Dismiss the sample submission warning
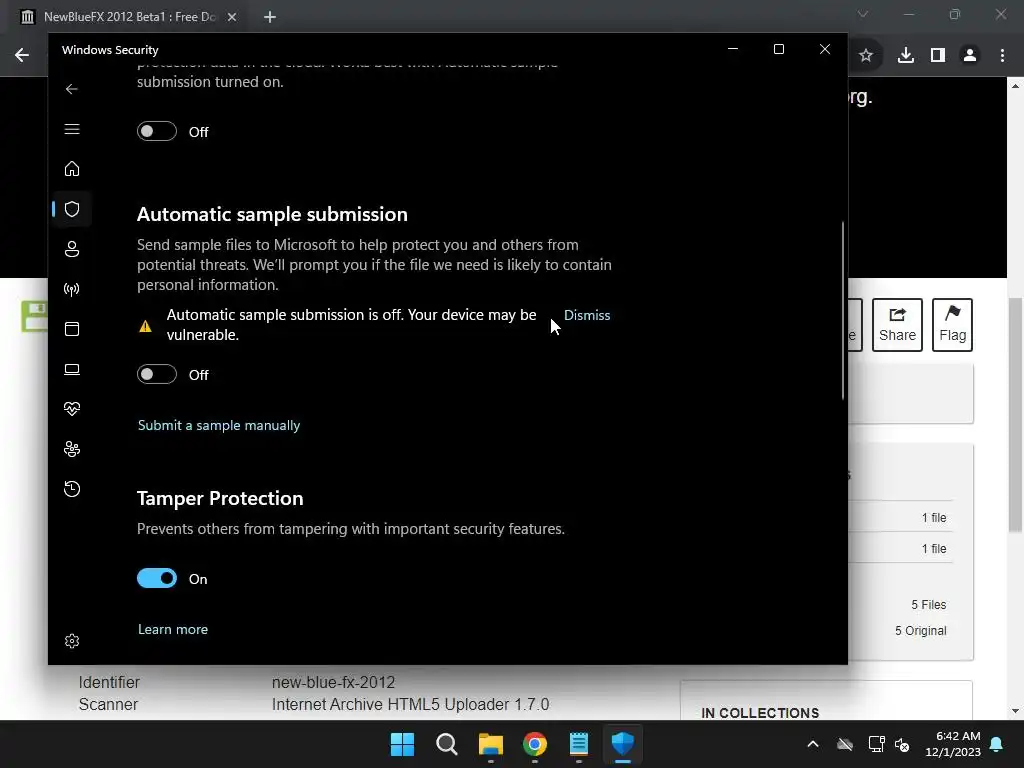 coord(586,315)
